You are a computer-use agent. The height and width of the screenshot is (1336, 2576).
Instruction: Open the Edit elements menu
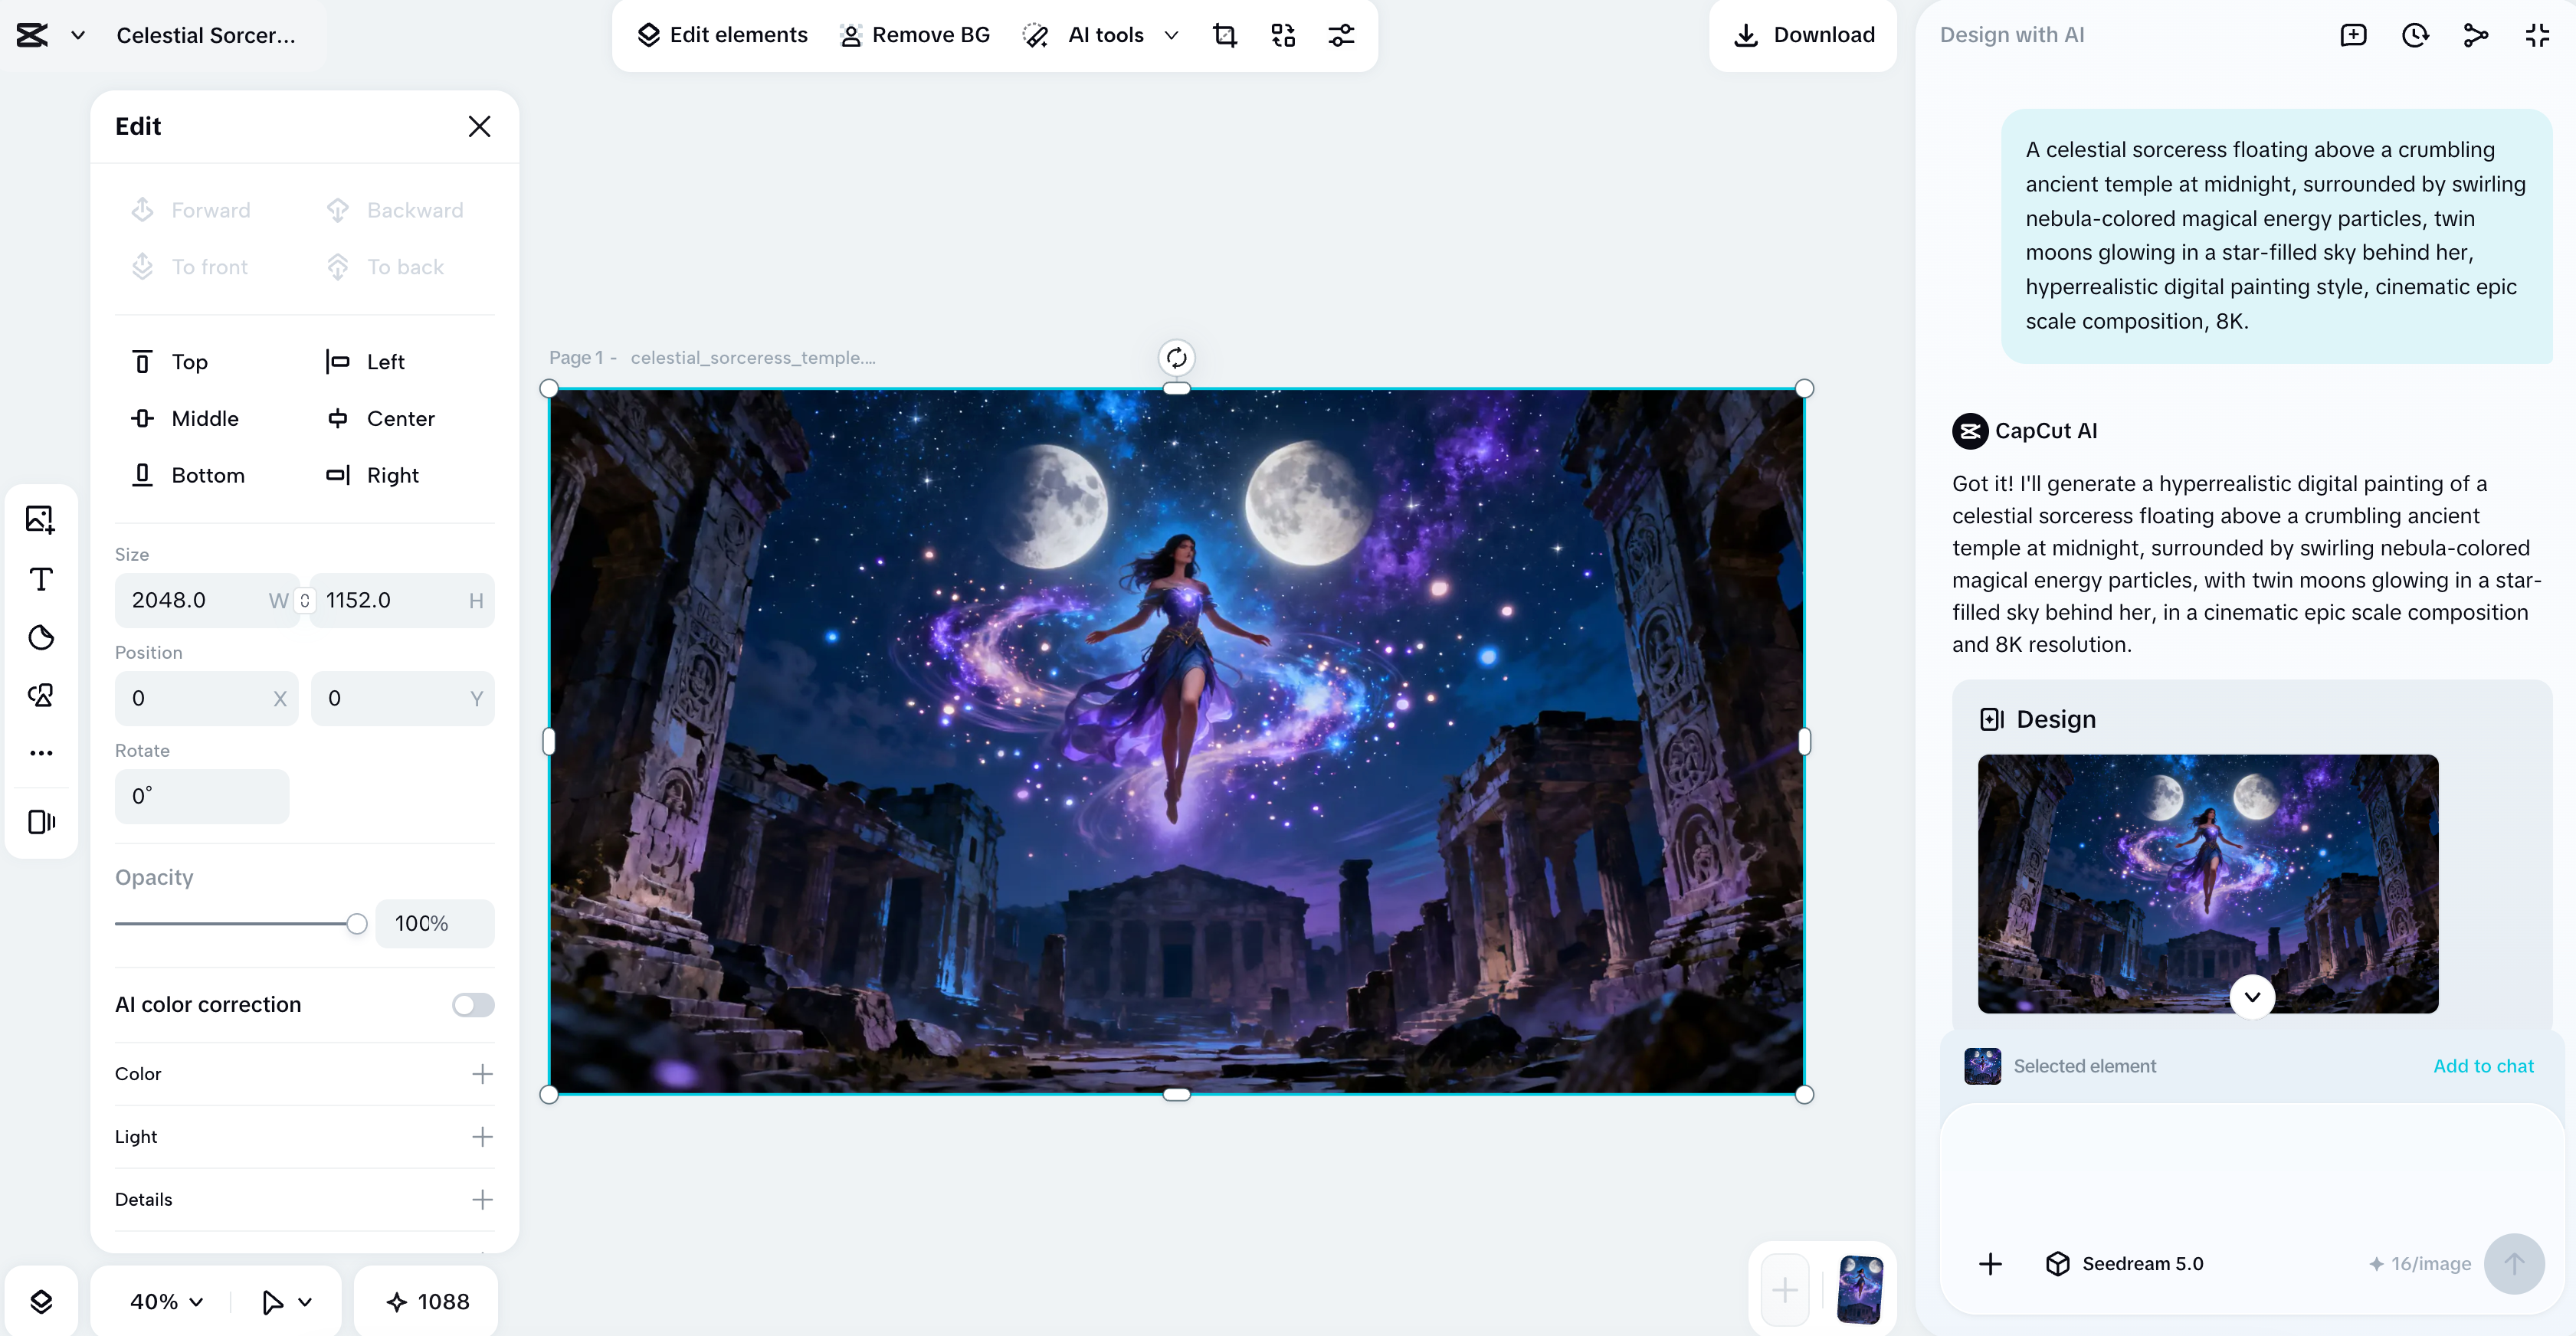722,35
